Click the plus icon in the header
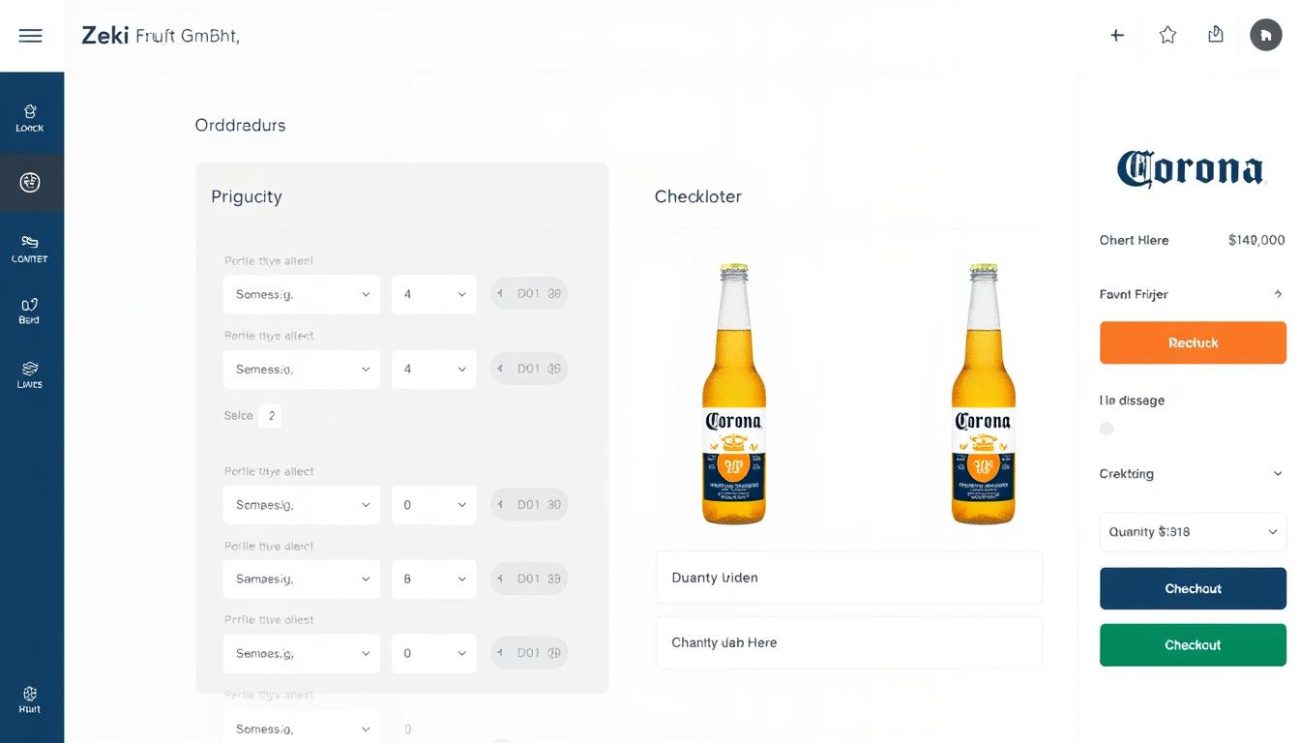1300x743 pixels. 1117,35
